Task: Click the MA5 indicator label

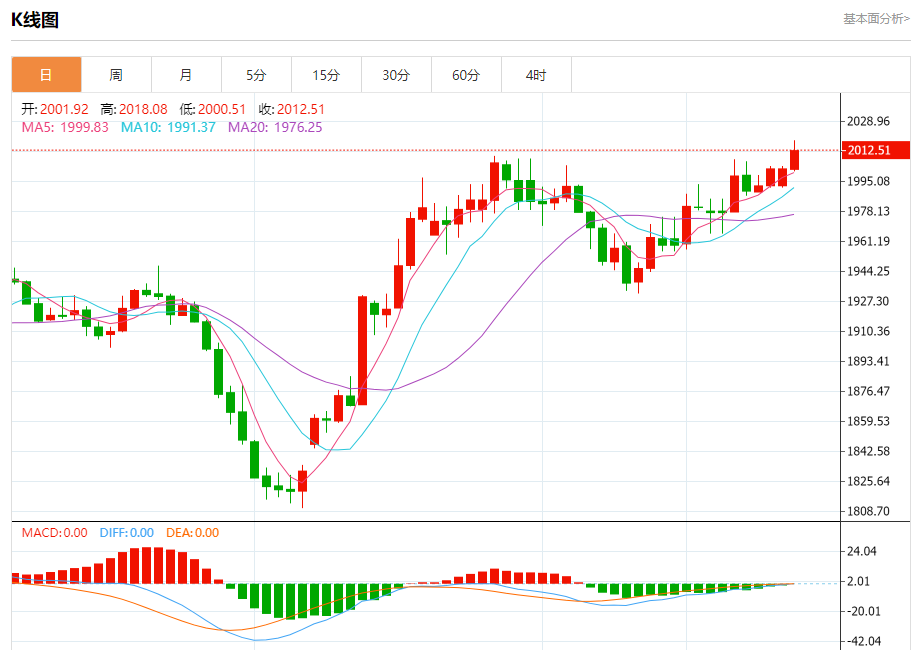Action: 65,127
